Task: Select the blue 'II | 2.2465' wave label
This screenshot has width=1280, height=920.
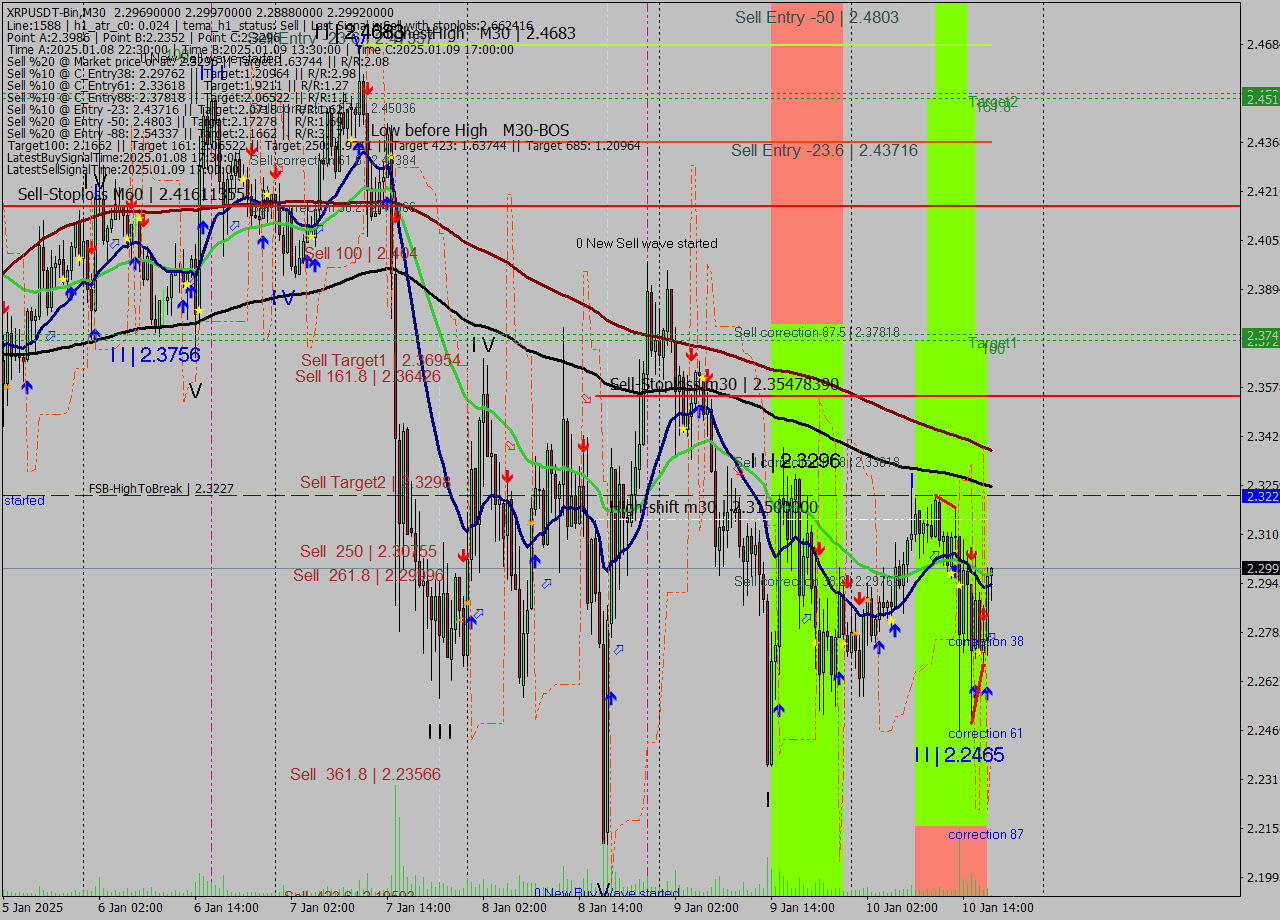Action: click(x=959, y=755)
